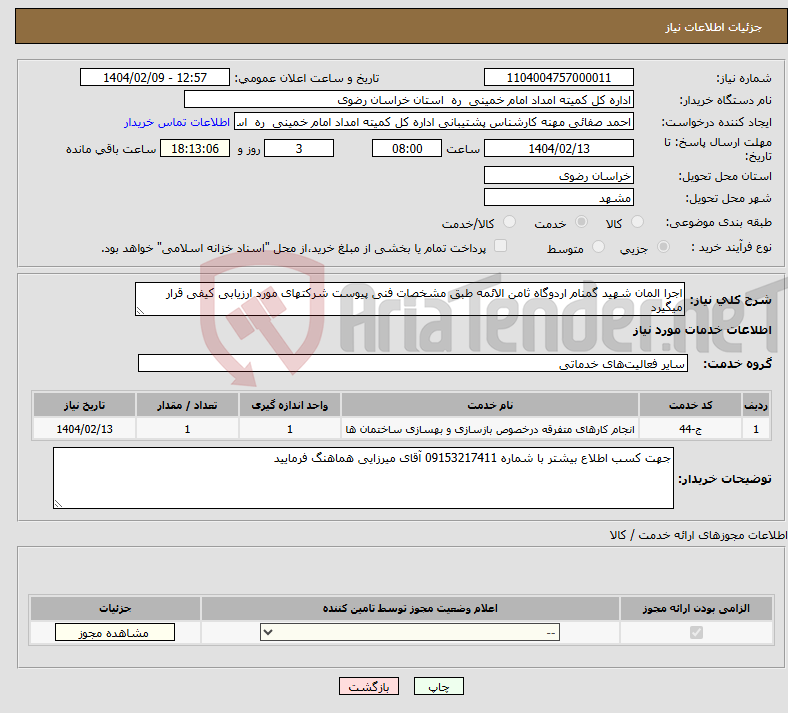788x713 pixels.
Task: Click the delivery province field خراسان رضوی
Action: click(x=558, y=175)
